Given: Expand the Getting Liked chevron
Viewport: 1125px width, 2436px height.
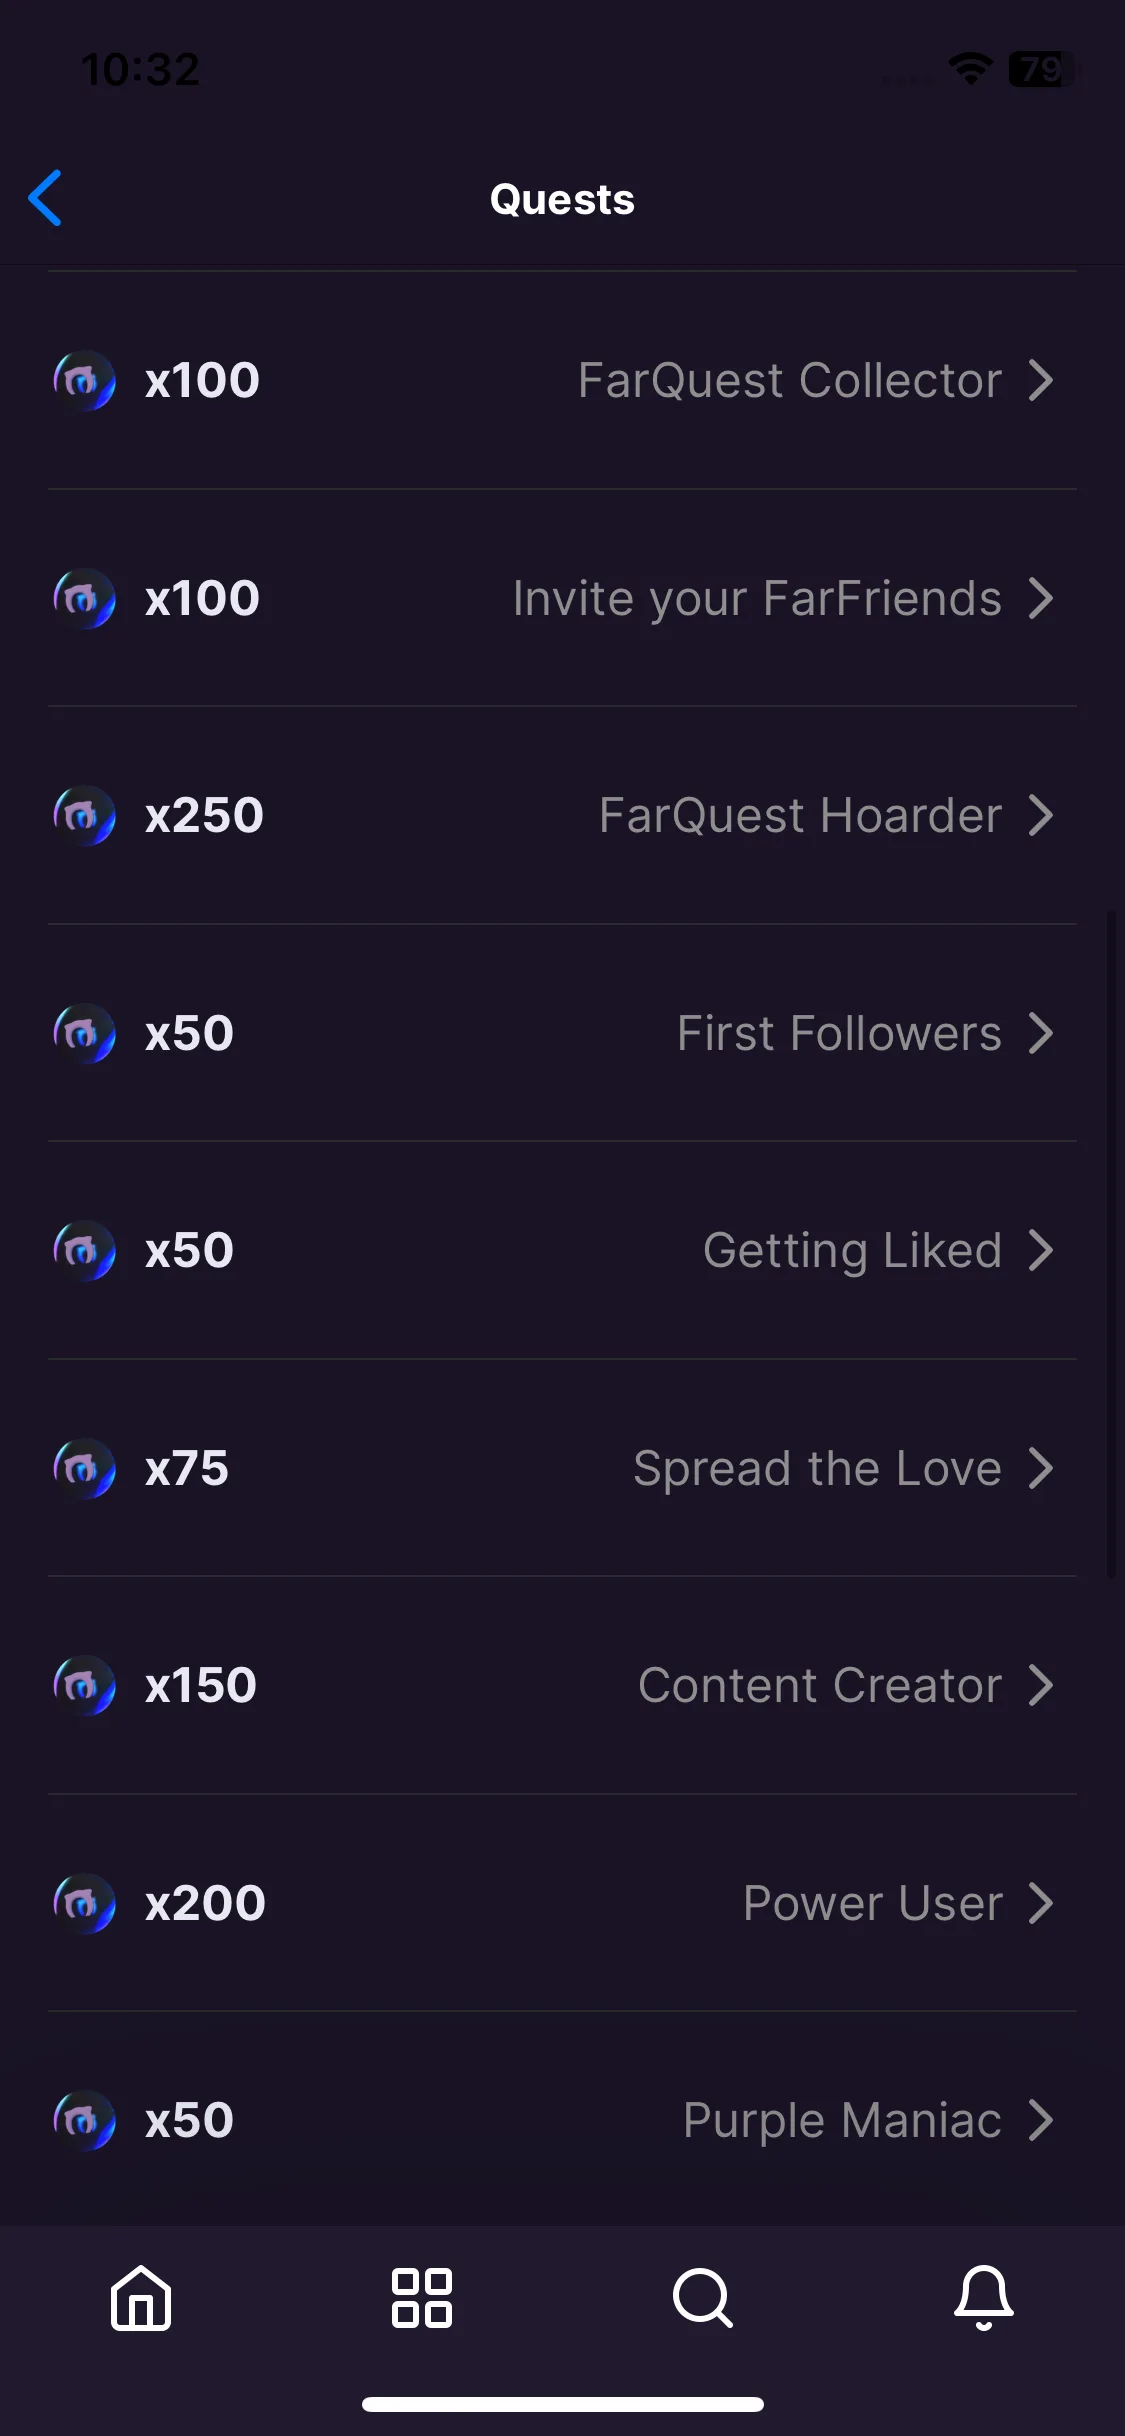Looking at the screenshot, I should tap(1041, 1250).
